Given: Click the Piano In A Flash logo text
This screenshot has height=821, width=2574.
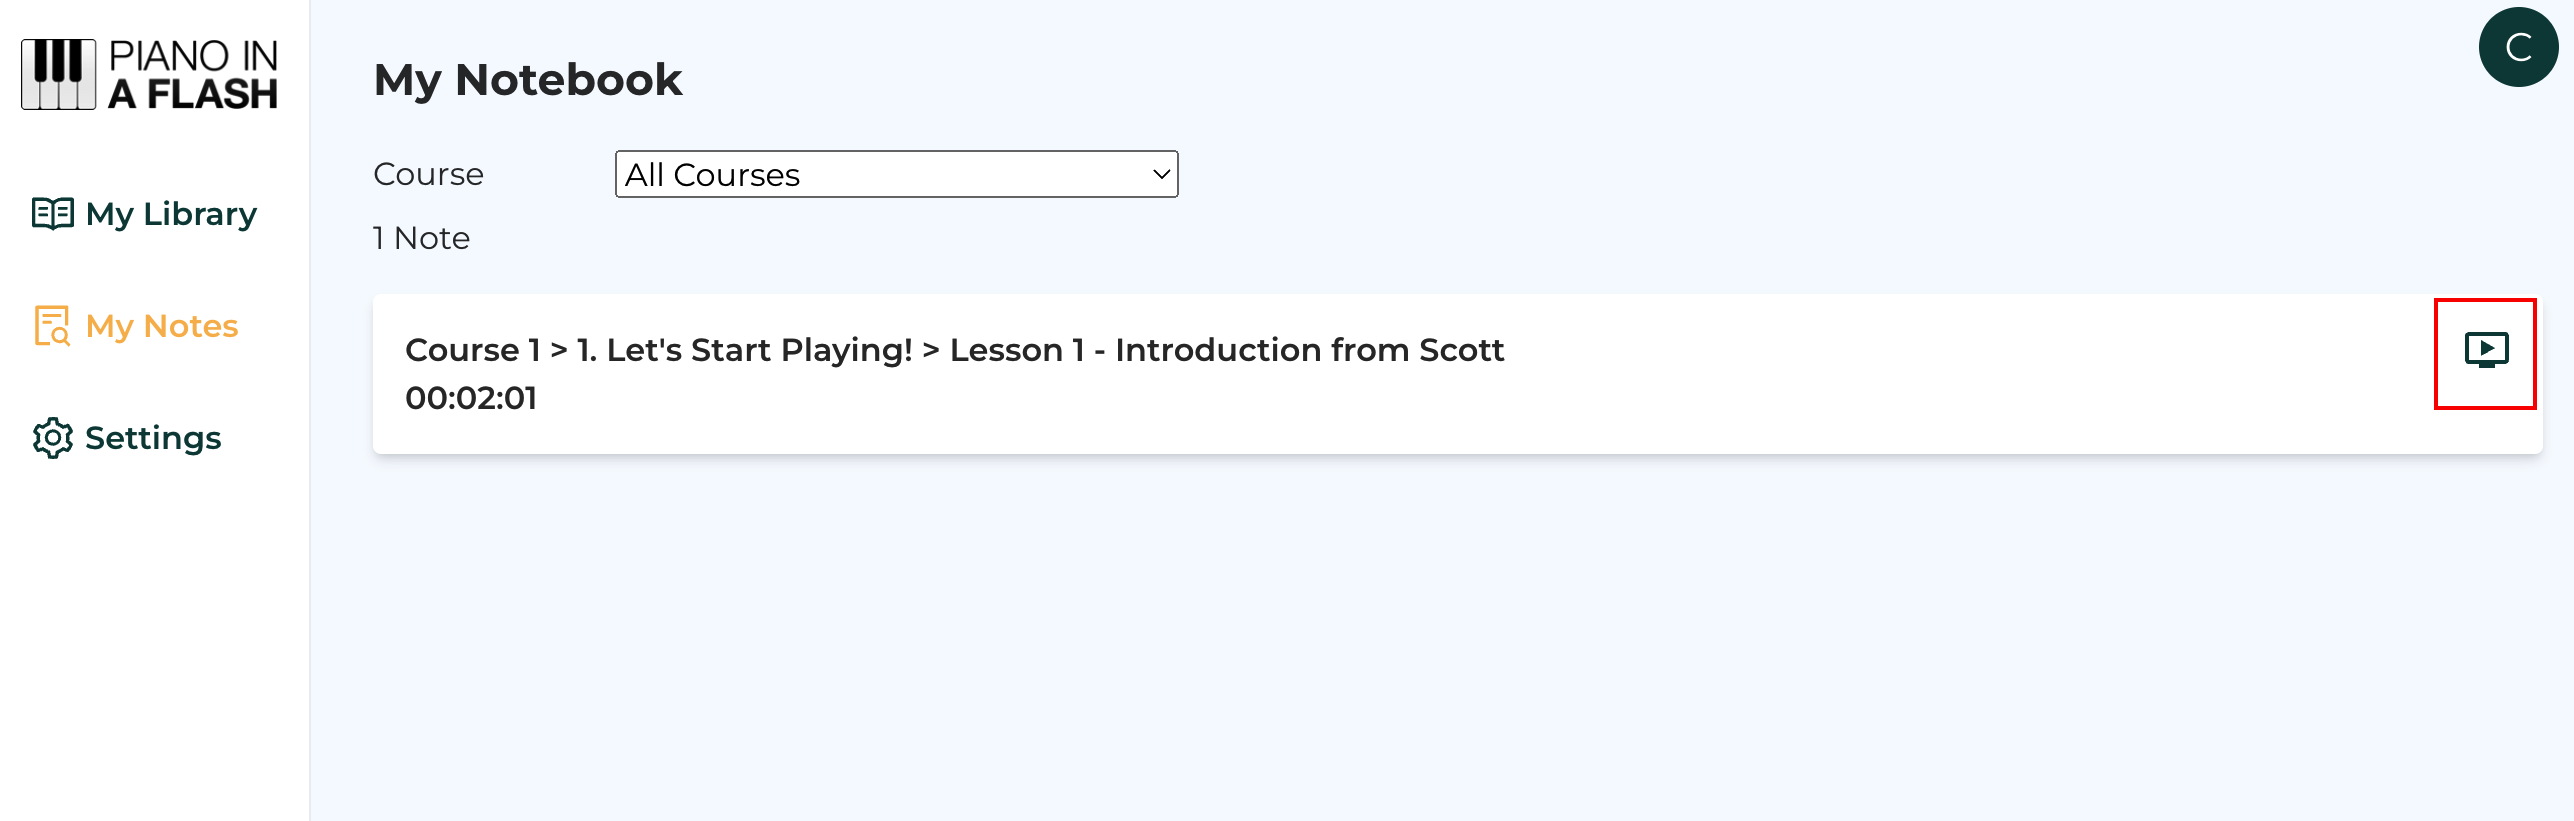Looking at the screenshot, I should (x=193, y=74).
